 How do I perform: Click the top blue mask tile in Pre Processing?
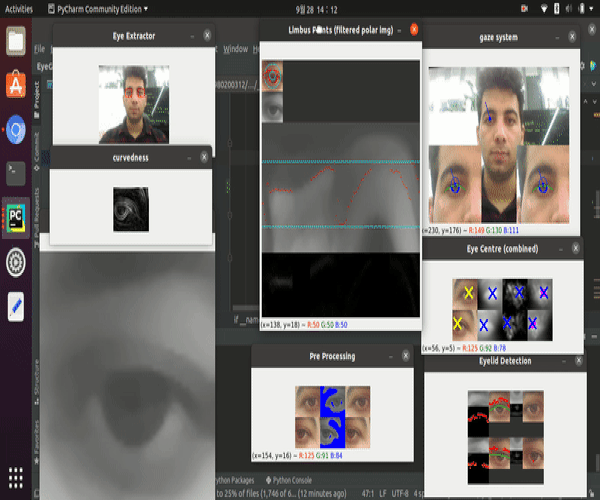pos(332,401)
